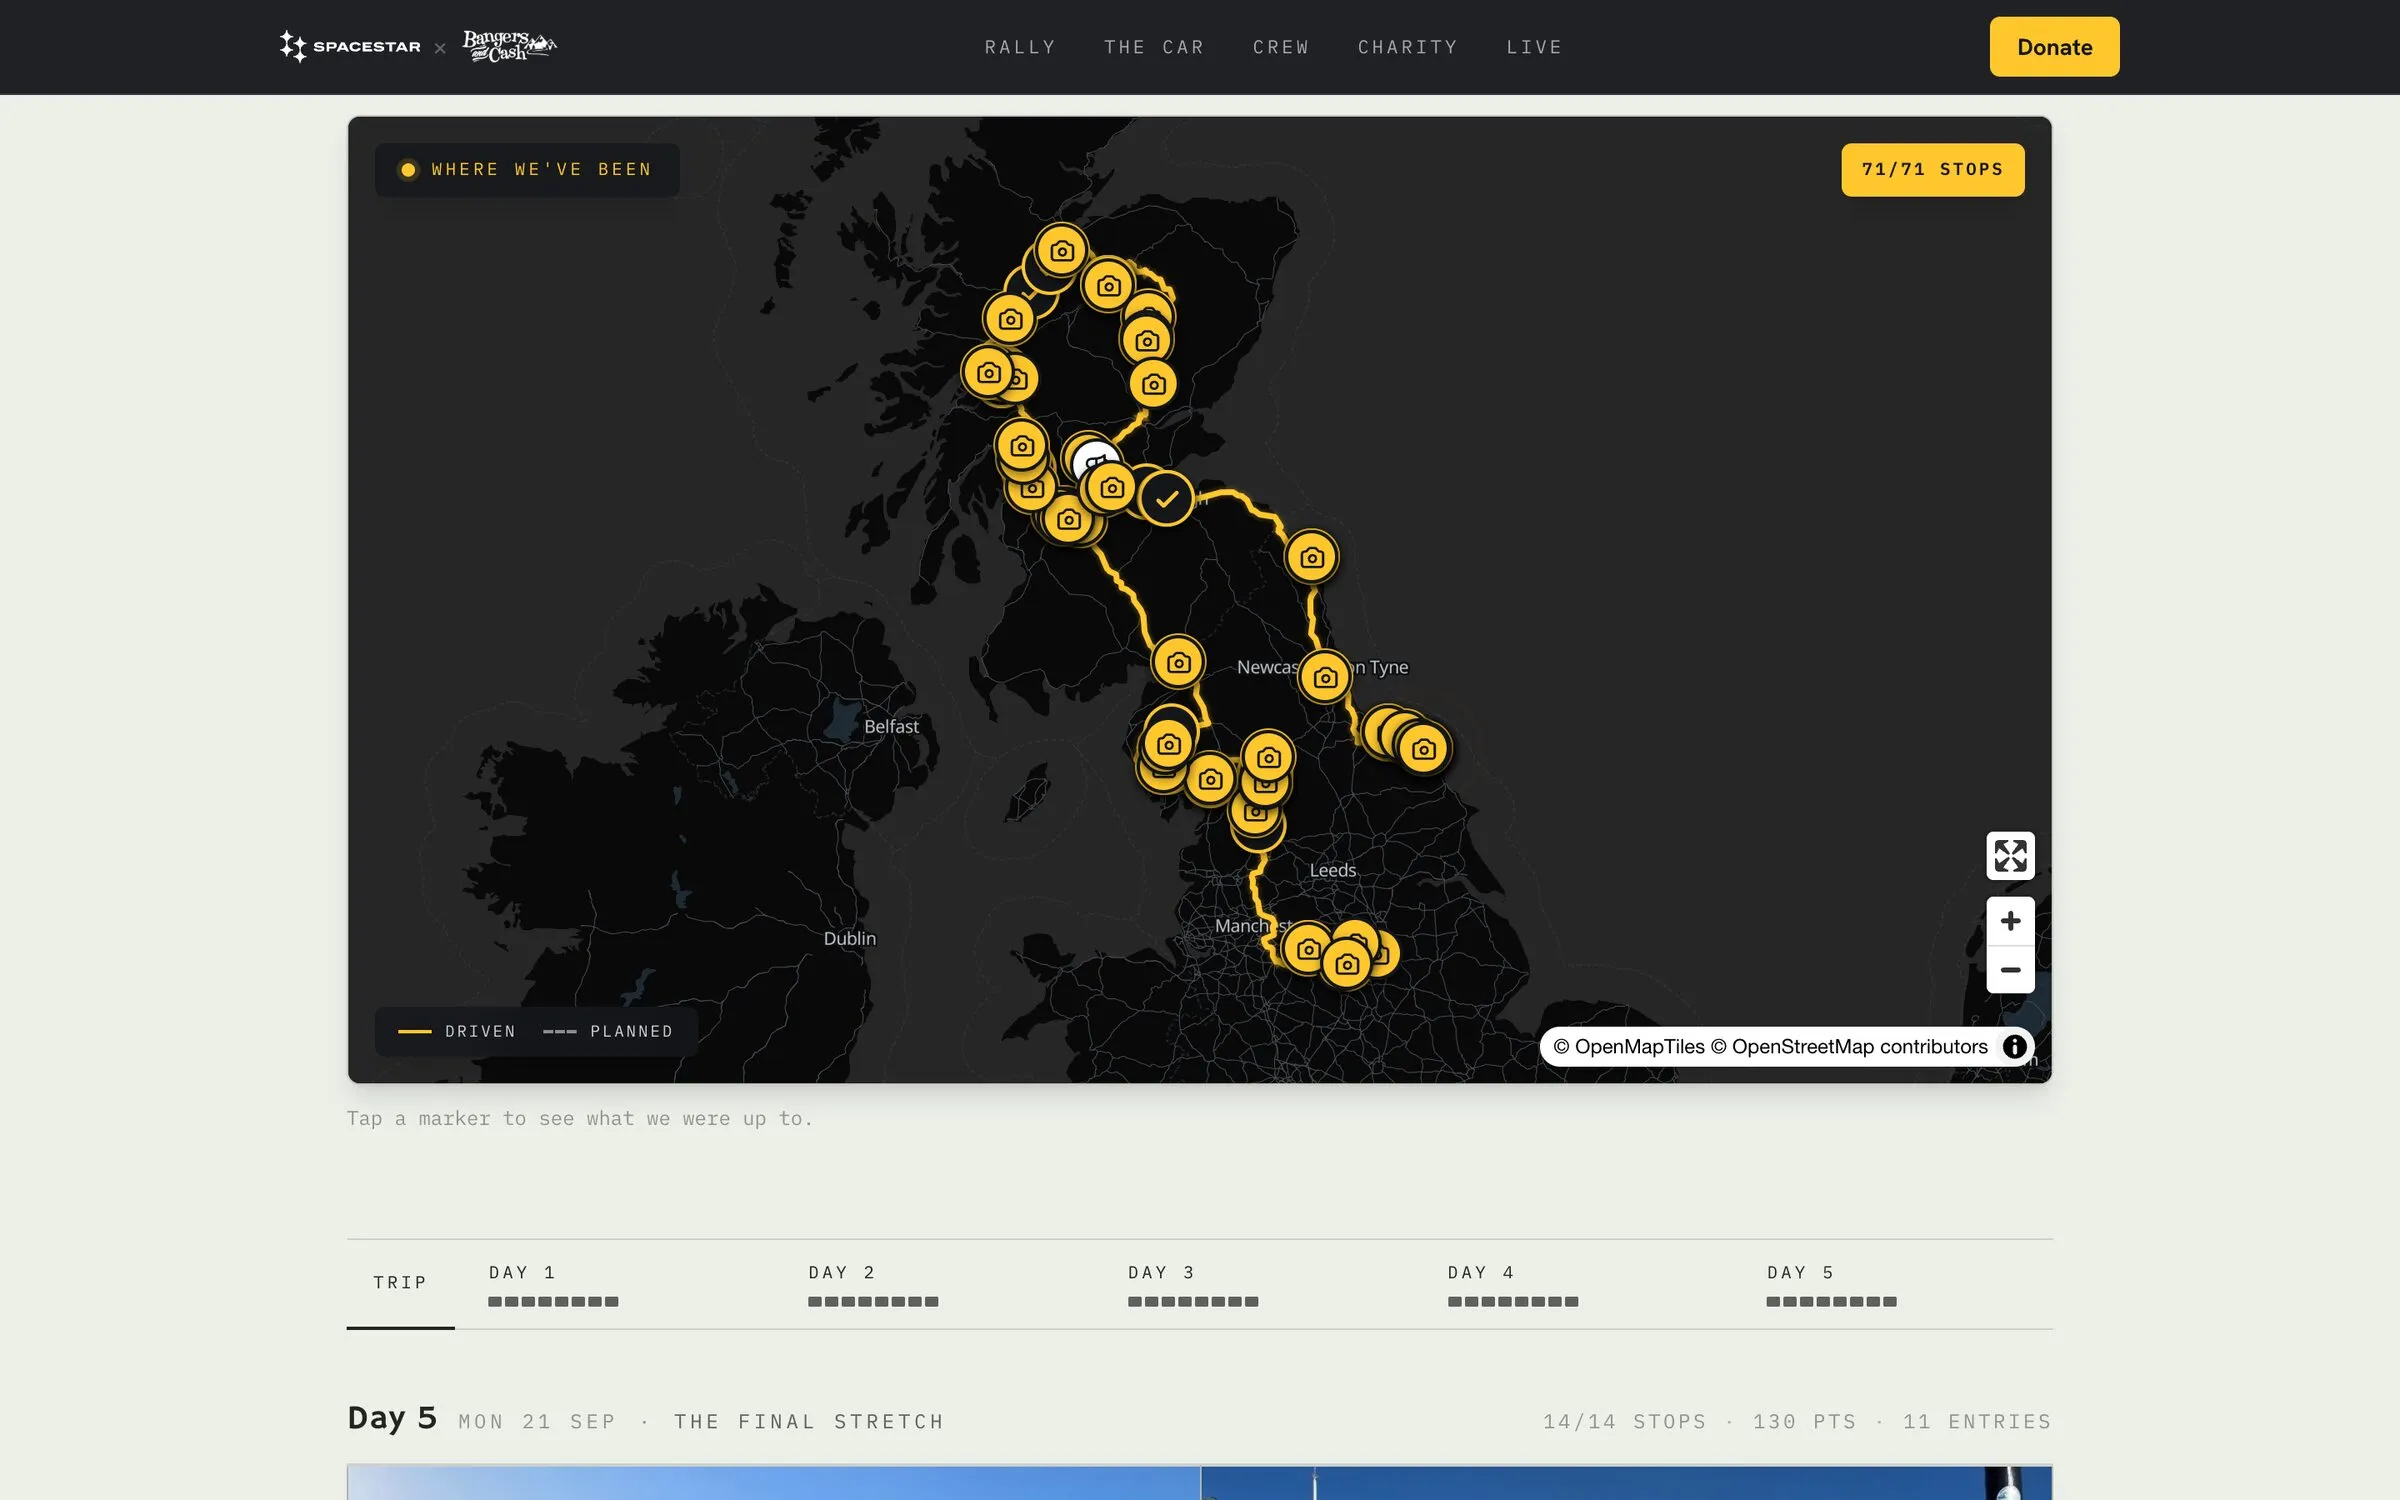
Task: Open the camera marker nearest Newcastle upon Tyne label
Action: pos(1325,677)
